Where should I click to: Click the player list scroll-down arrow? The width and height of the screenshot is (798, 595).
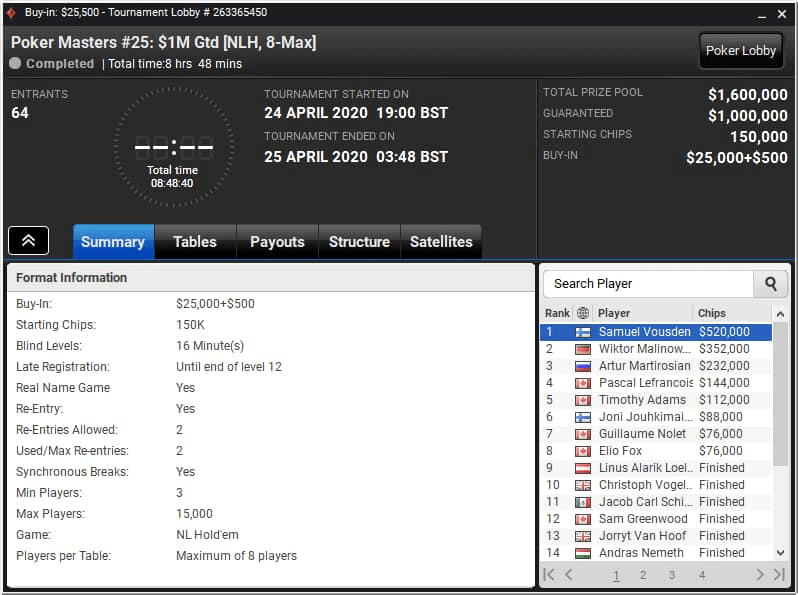780,553
